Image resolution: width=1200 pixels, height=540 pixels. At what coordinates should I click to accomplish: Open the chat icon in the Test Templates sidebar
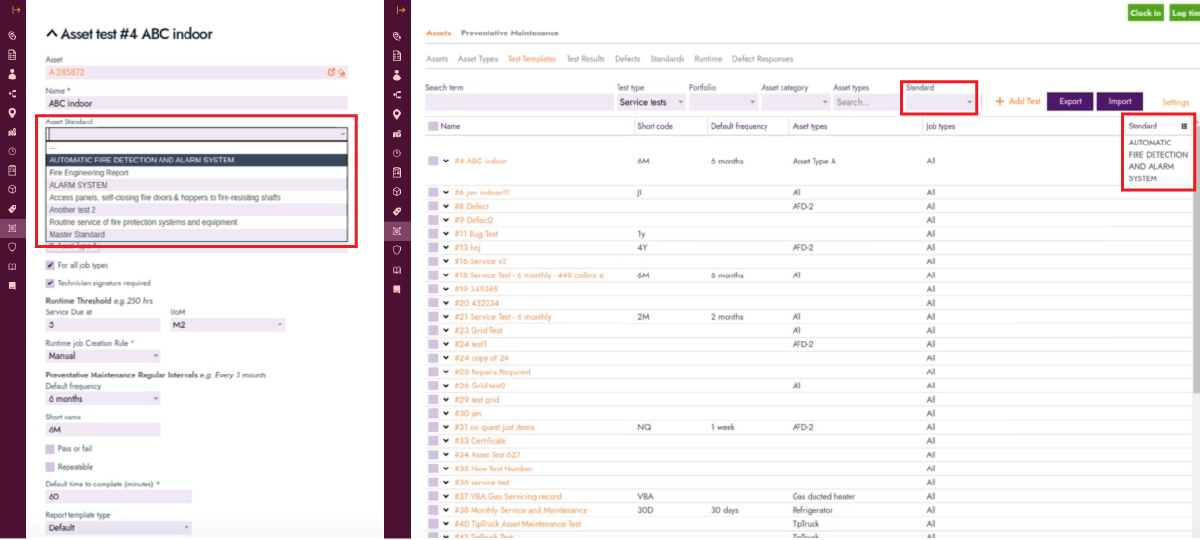(399, 288)
